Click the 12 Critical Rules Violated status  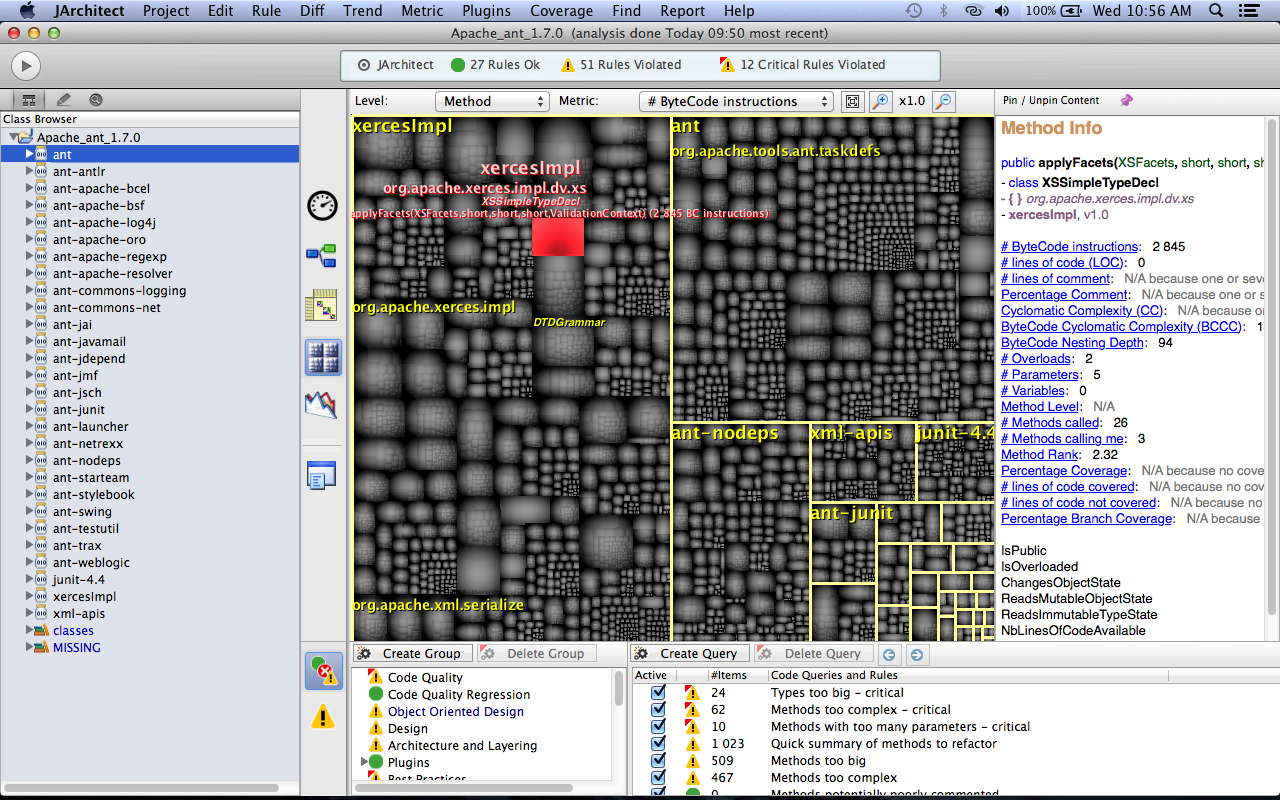802,65
